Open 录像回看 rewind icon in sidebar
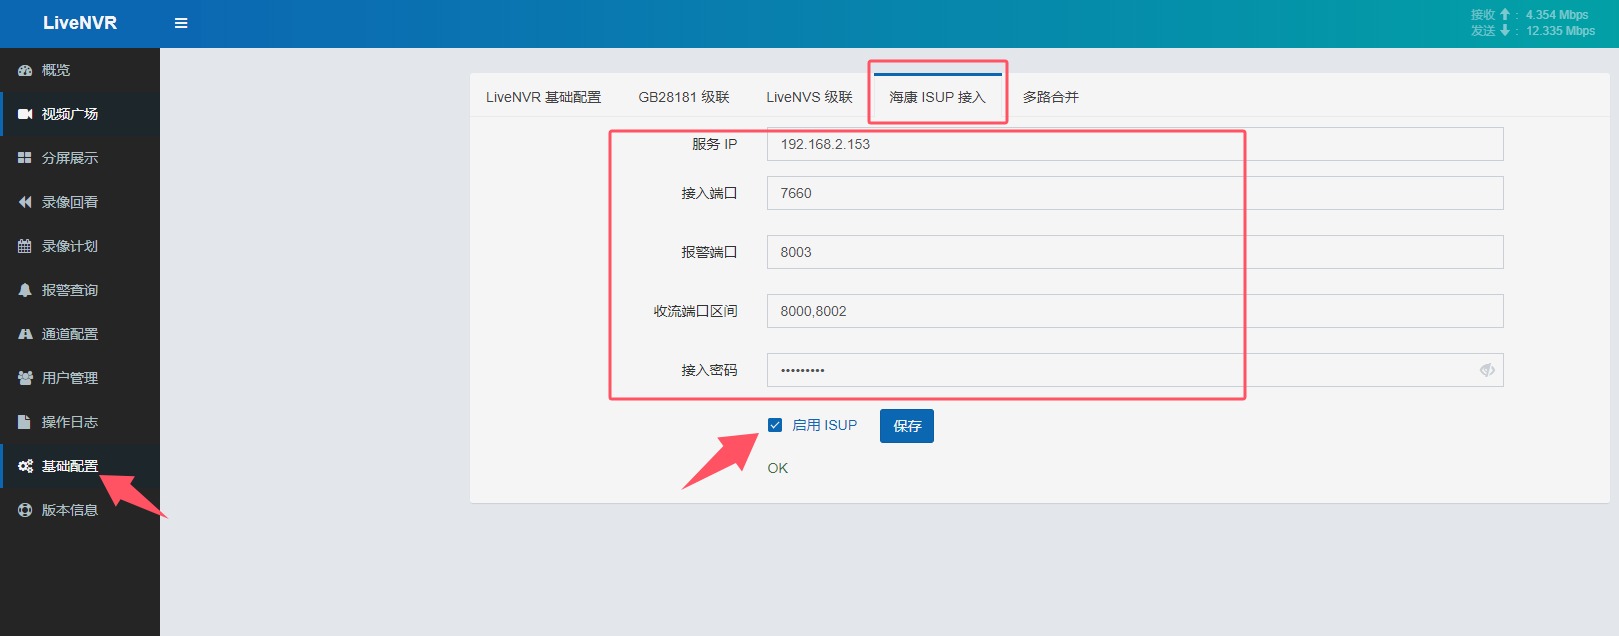Screen dimensions: 1619x636 [25, 202]
